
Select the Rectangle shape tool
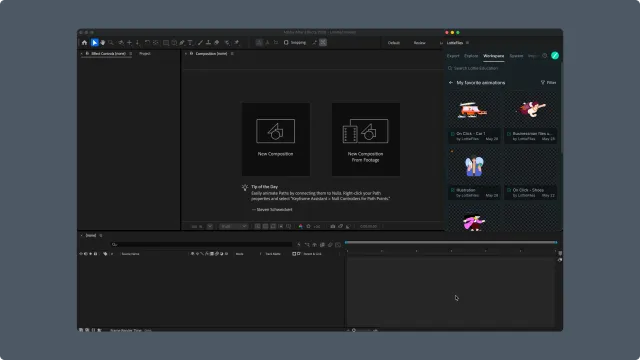(166, 42)
